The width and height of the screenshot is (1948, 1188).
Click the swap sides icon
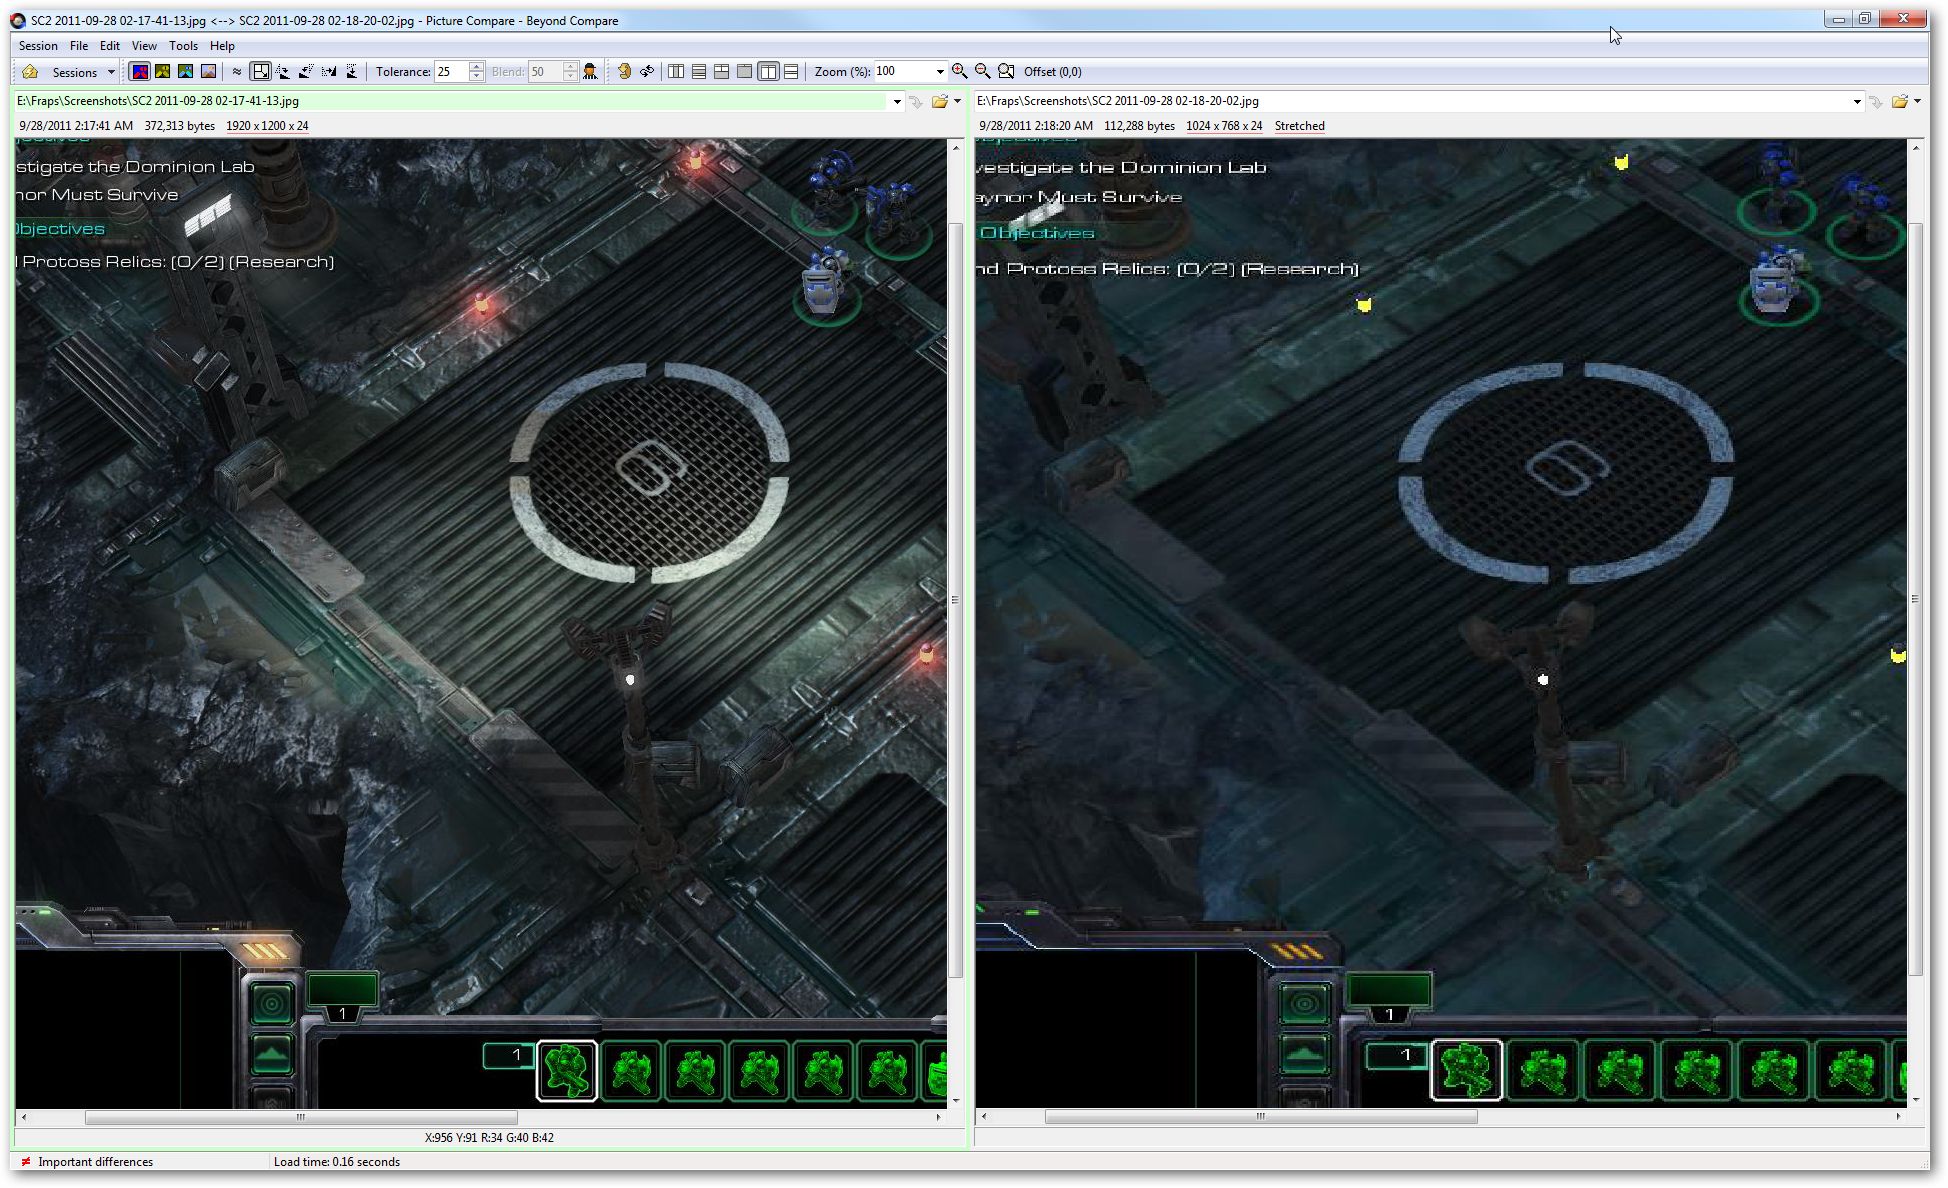647,72
